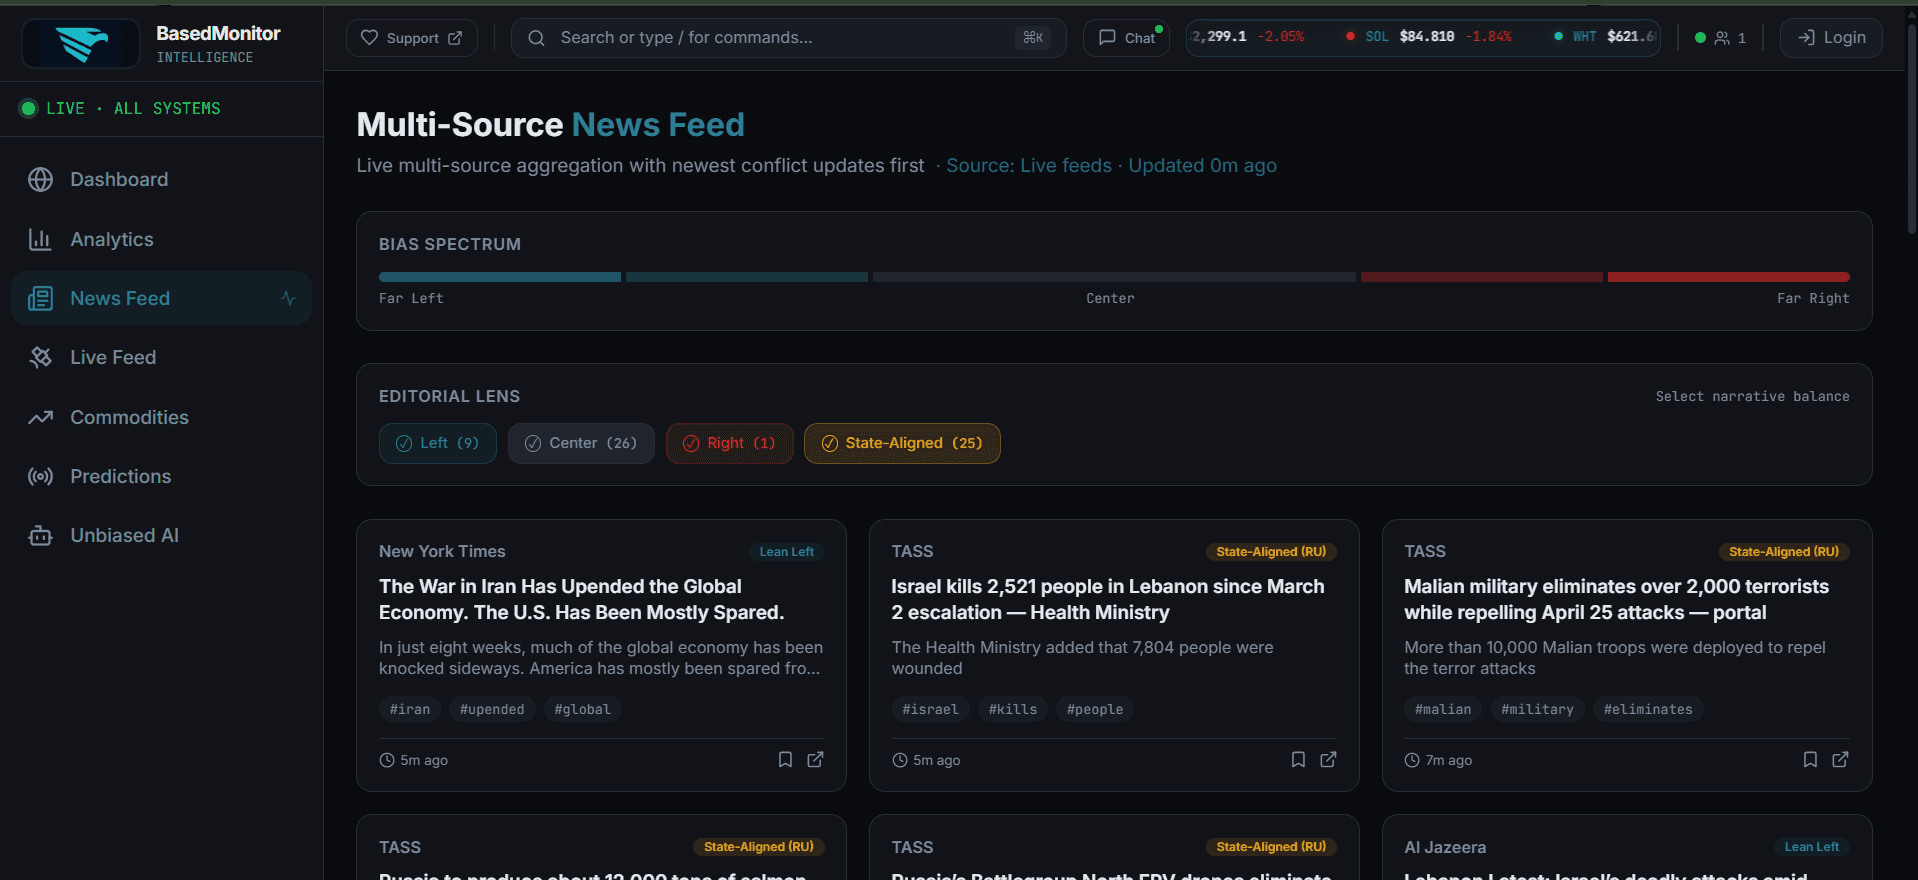Toggle the Left (9) editorial lens
Viewport: 1918px width, 880px height.
point(438,443)
